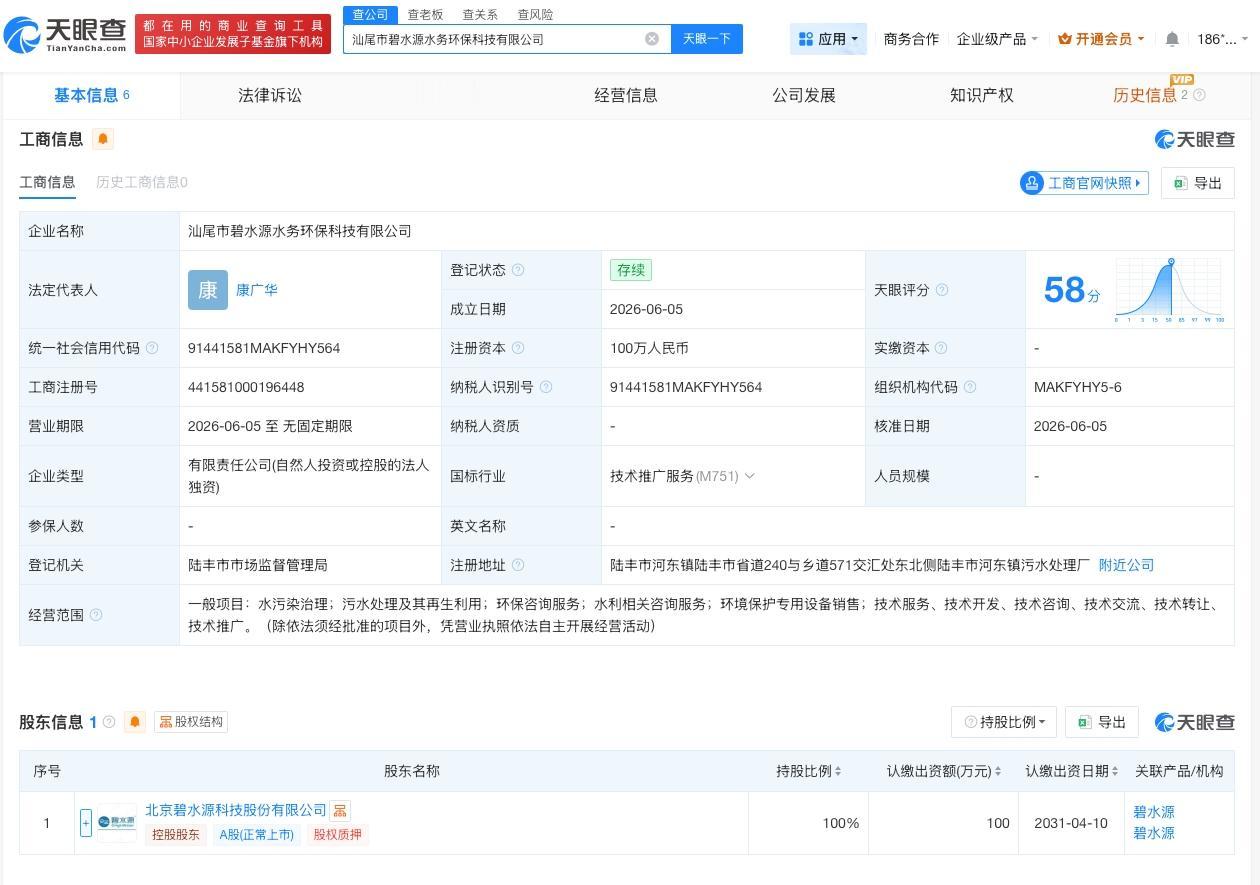Click help icon next to 注册资本
The height and width of the screenshot is (885, 1260).
[518, 348]
